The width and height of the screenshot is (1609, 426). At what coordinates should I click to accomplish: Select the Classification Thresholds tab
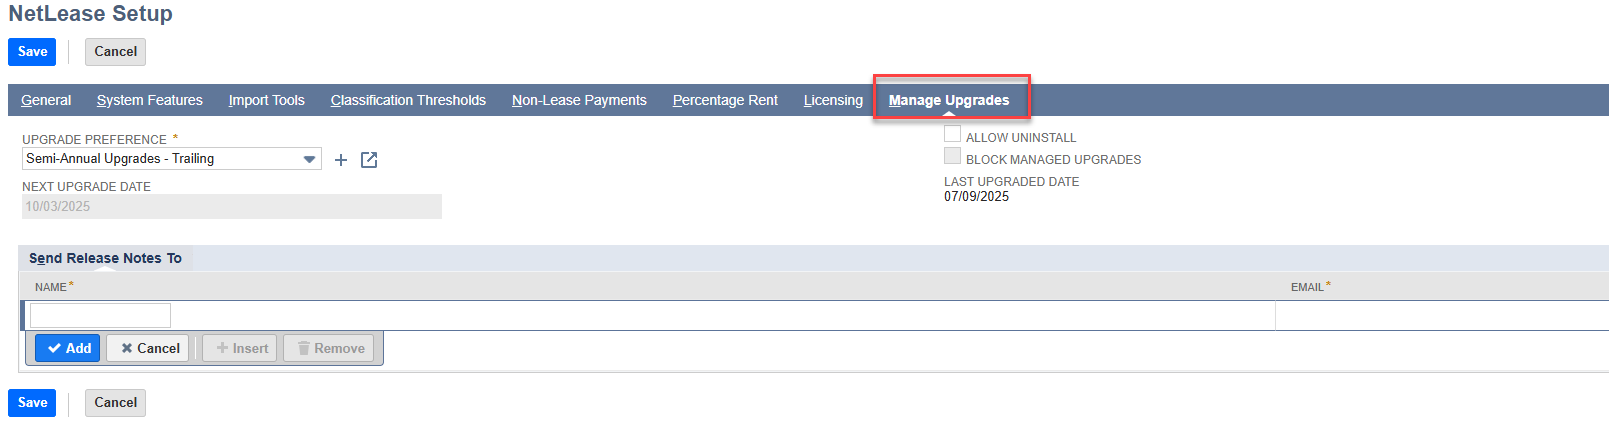[408, 100]
